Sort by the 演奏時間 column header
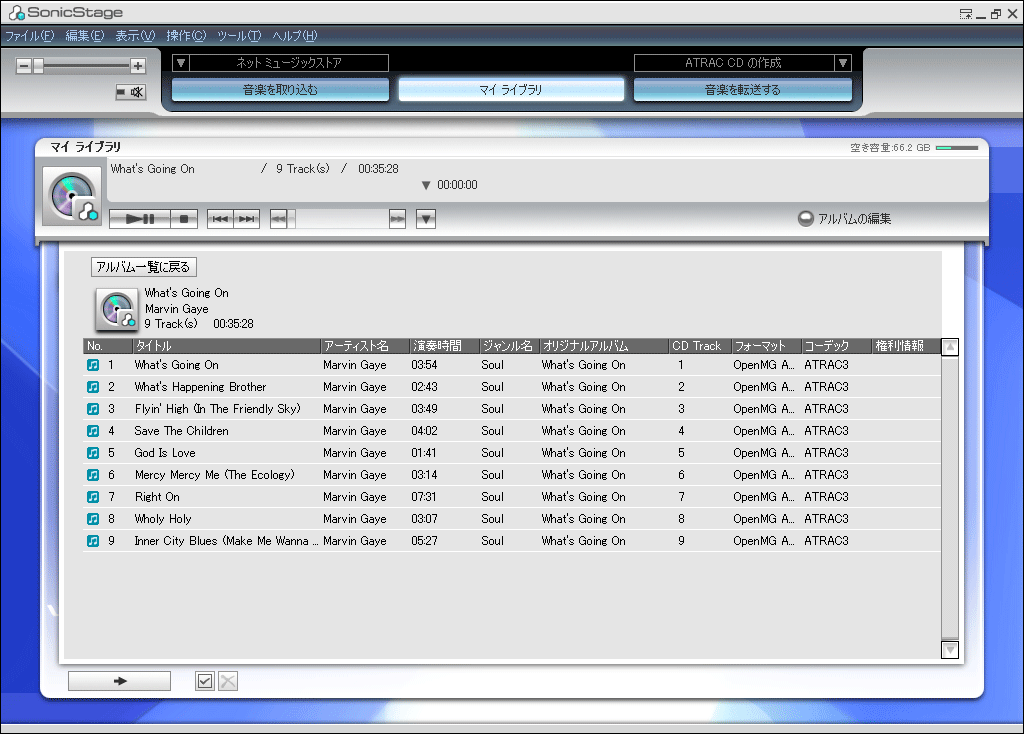Screen dimensions: 1024x734 click(x=445, y=345)
